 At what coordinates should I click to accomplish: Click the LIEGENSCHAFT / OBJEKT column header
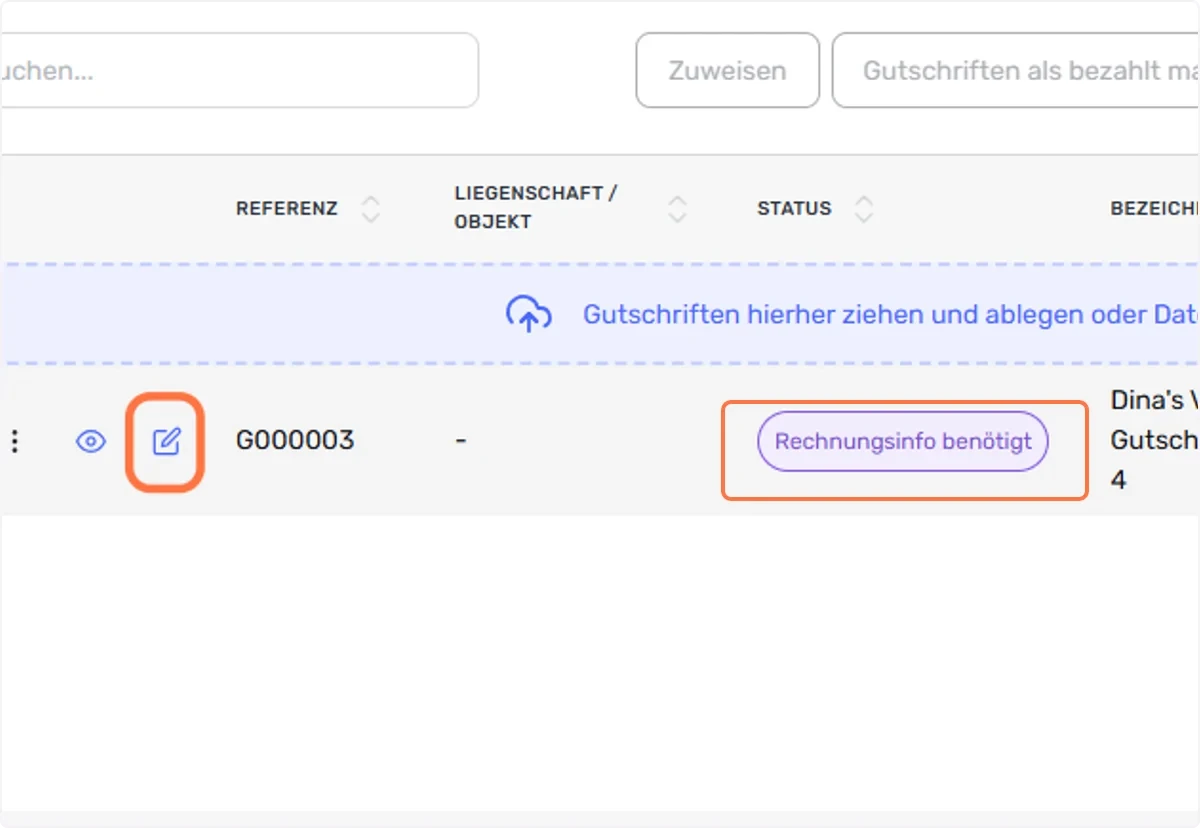(536, 208)
